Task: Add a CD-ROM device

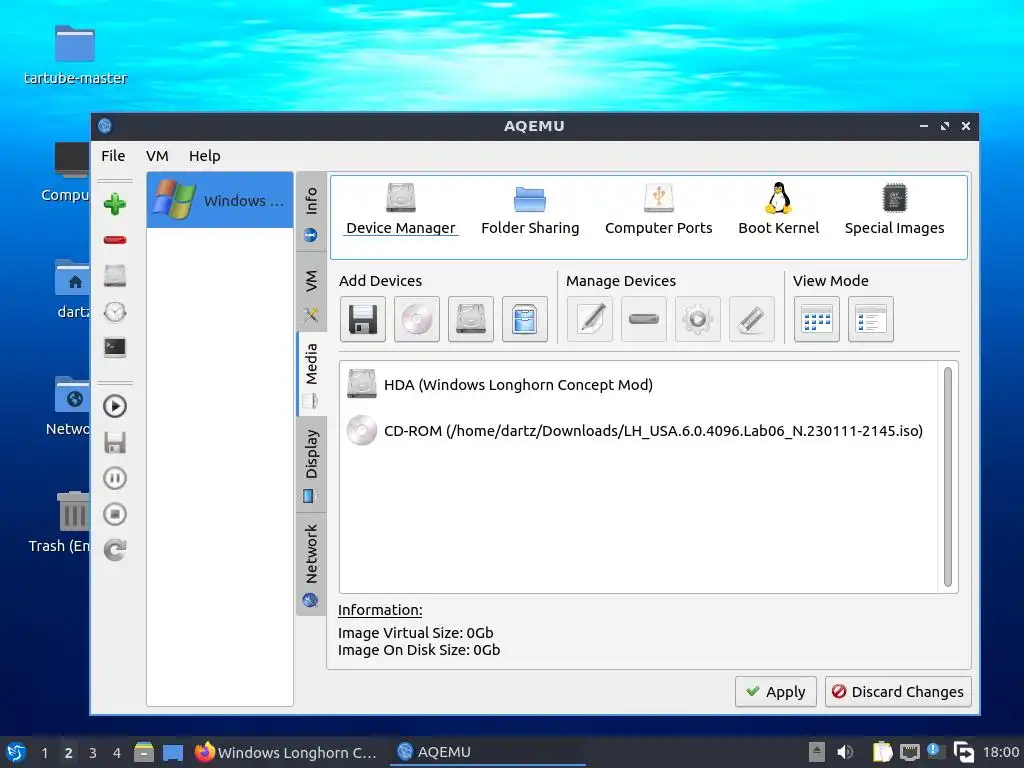Action: [x=417, y=319]
